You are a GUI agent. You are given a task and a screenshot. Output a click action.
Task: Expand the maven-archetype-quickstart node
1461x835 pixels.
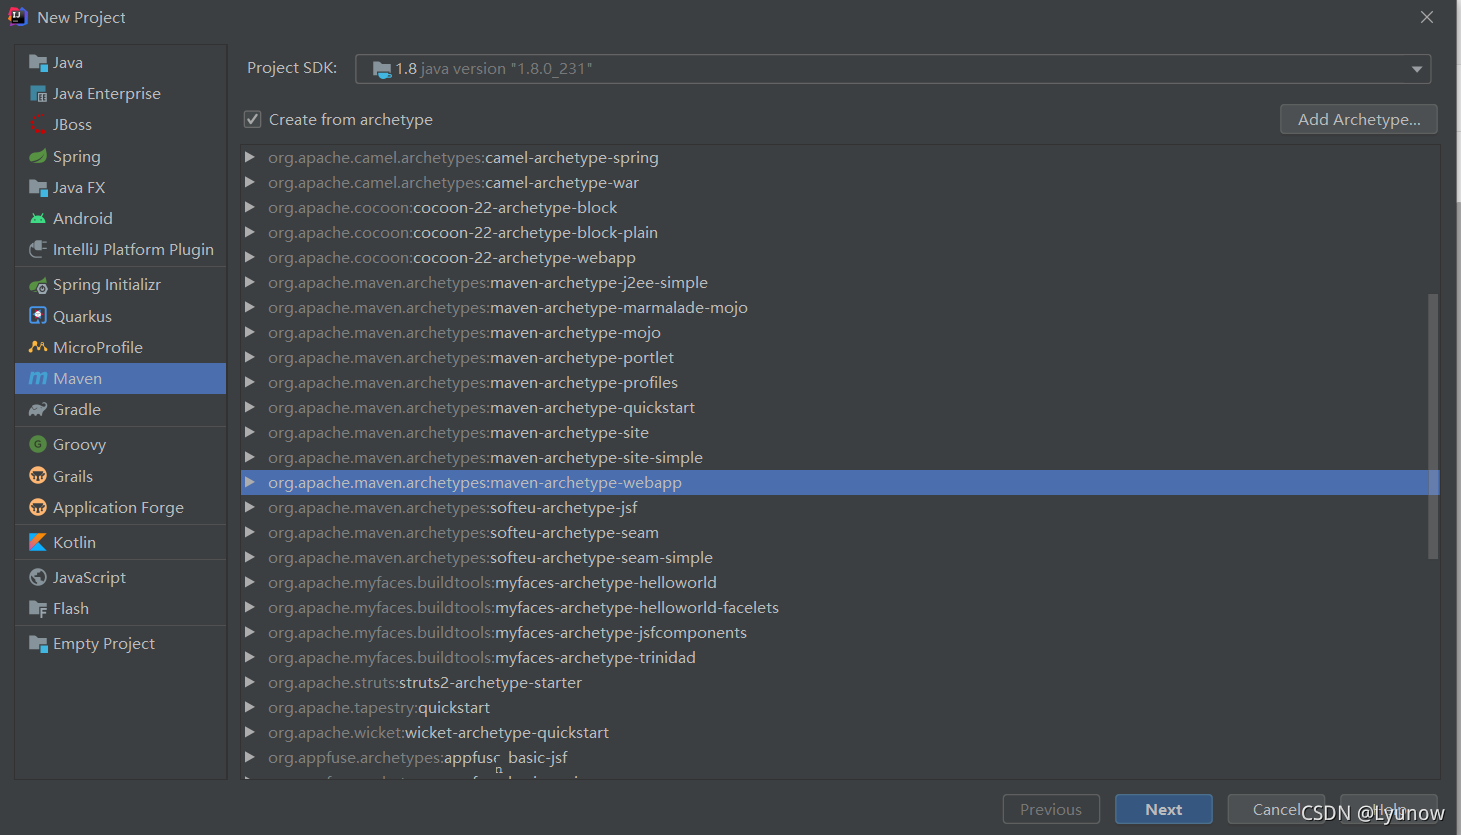[x=250, y=408]
